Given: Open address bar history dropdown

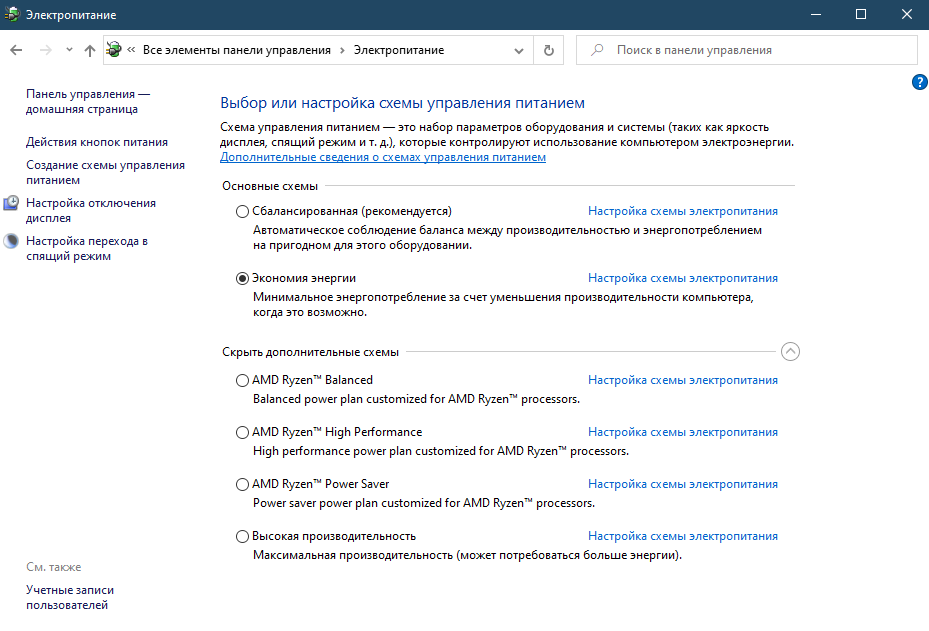Looking at the screenshot, I should 518,50.
